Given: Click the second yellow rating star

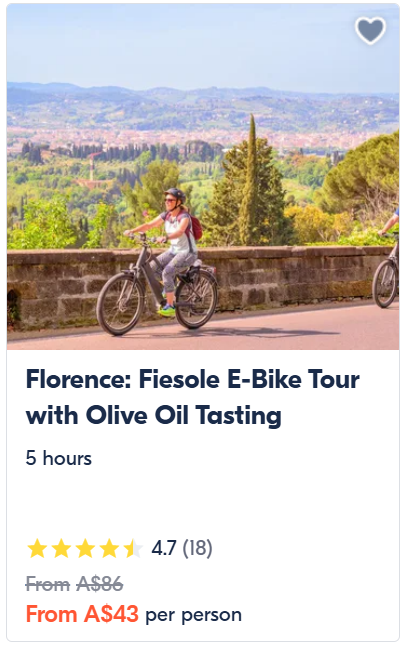Looking at the screenshot, I should (61, 548).
